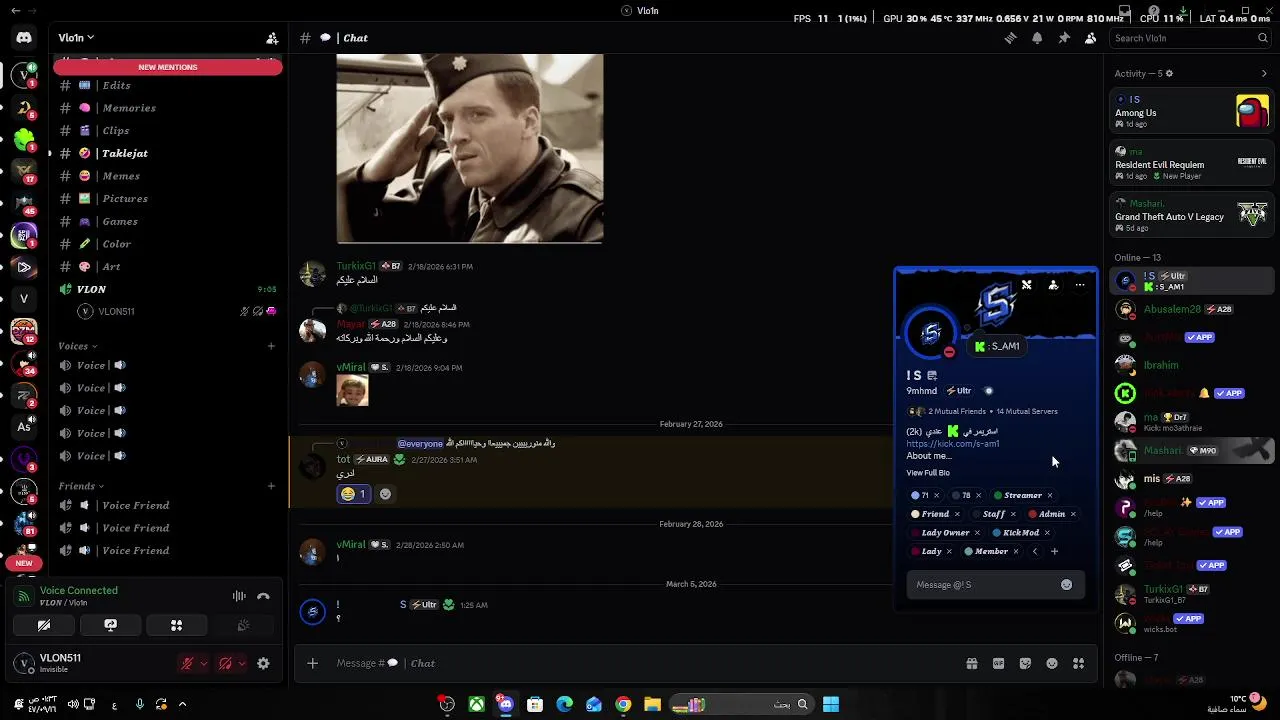Open the Pictures channel
Image resolution: width=1280 pixels, height=720 pixels.
coord(125,198)
